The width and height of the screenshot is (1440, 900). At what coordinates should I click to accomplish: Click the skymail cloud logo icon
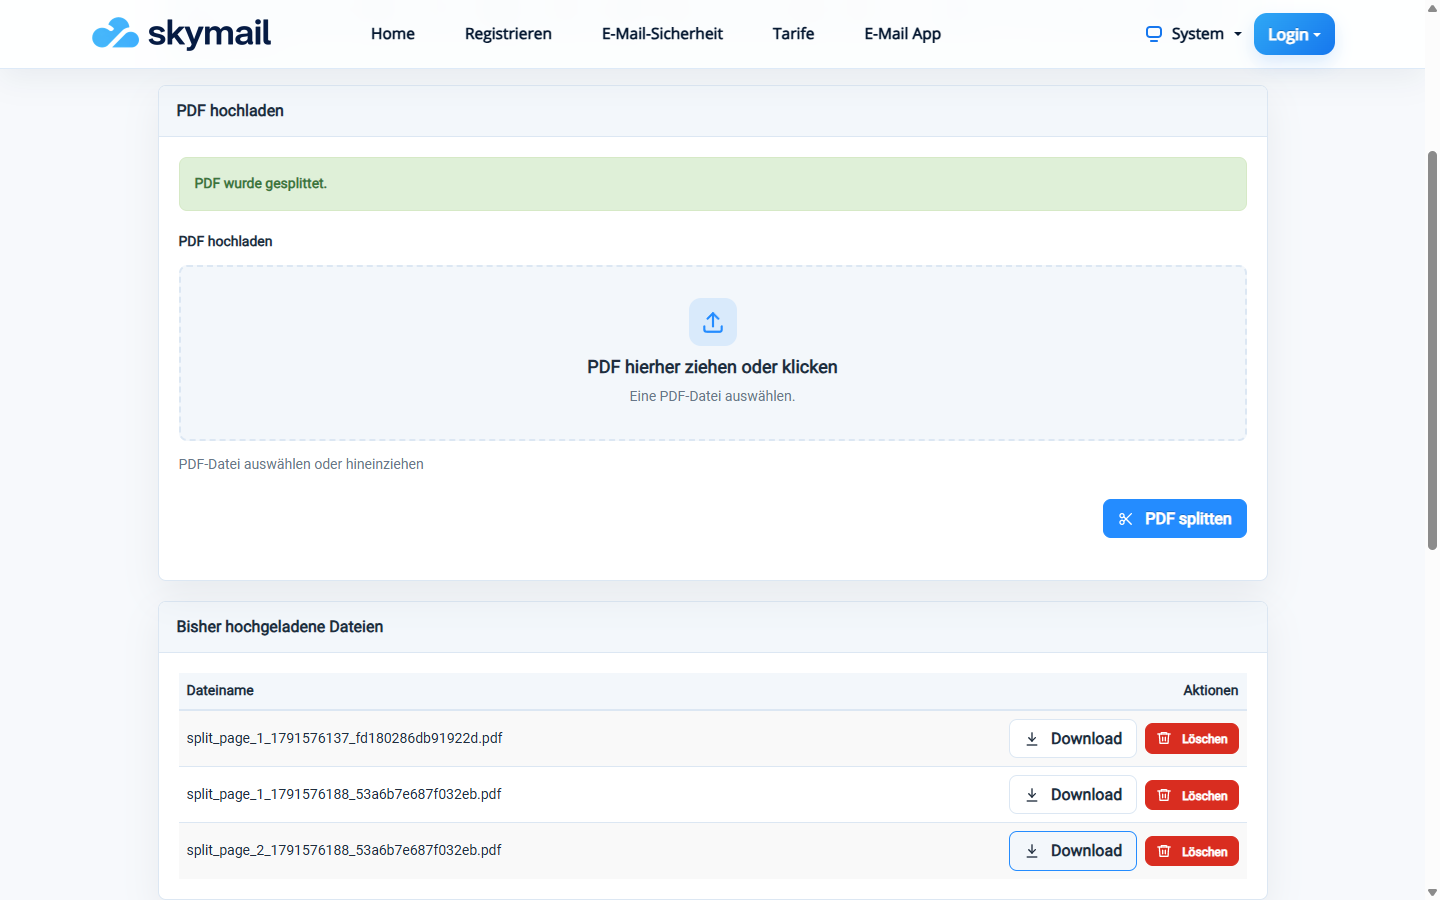point(115,34)
